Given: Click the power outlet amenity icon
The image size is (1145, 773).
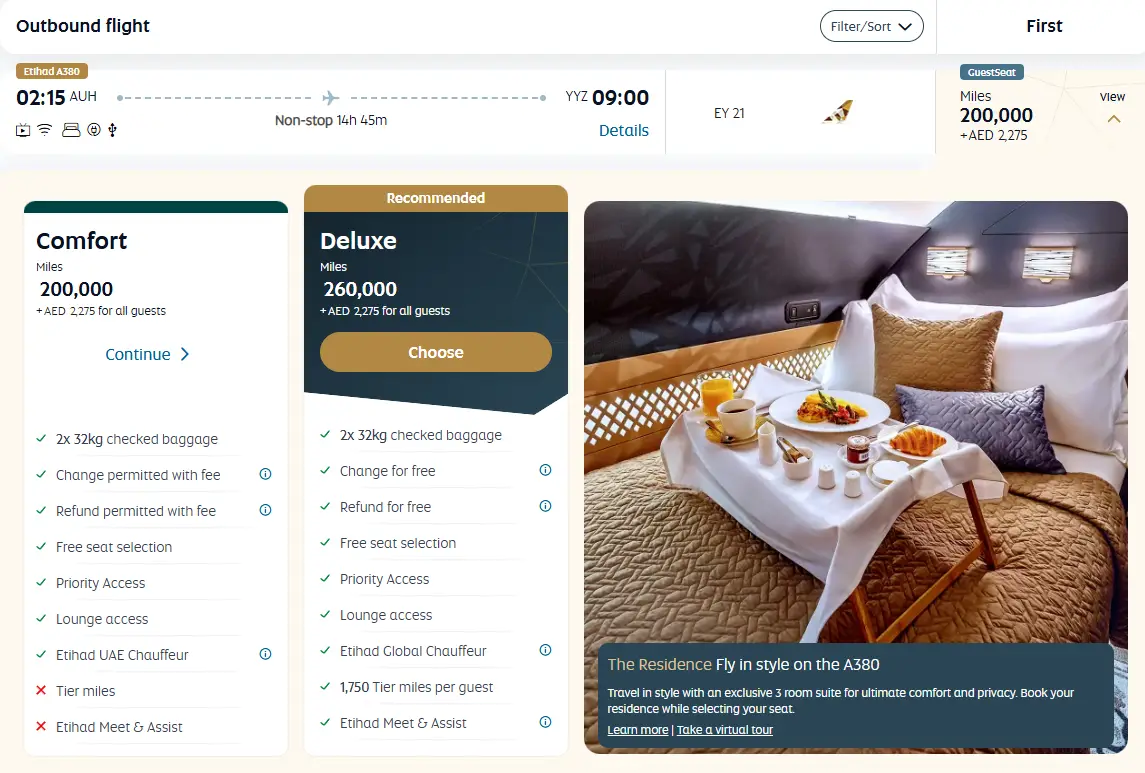Looking at the screenshot, I should click(93, 131).
